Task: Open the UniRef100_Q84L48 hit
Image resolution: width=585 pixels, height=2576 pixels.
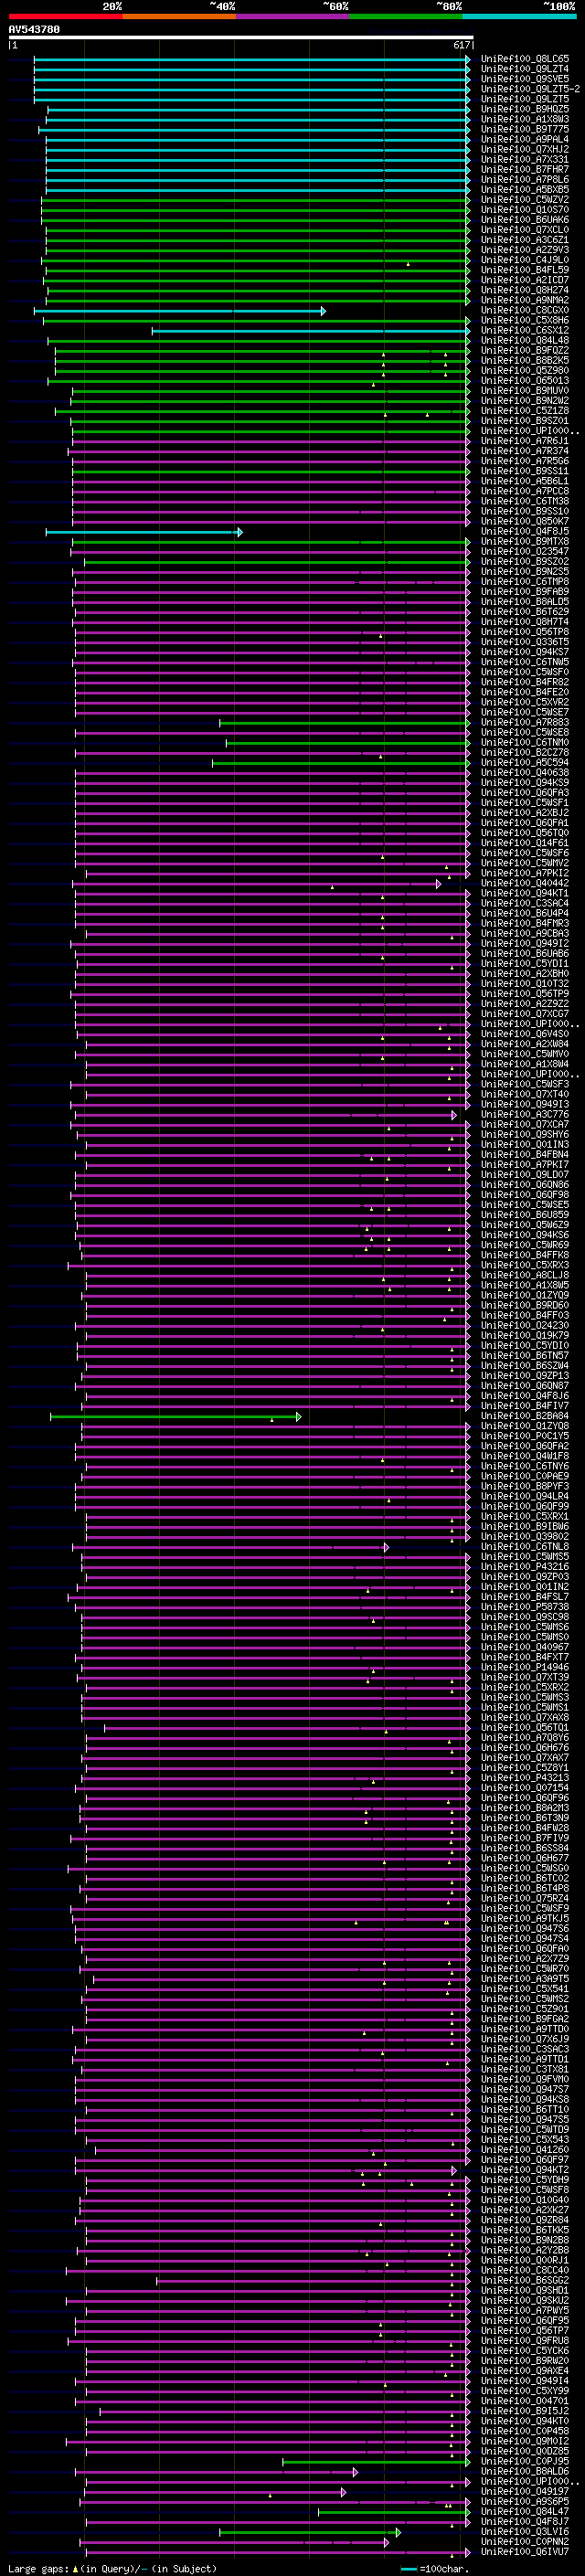Action: [x=524, y=340]
